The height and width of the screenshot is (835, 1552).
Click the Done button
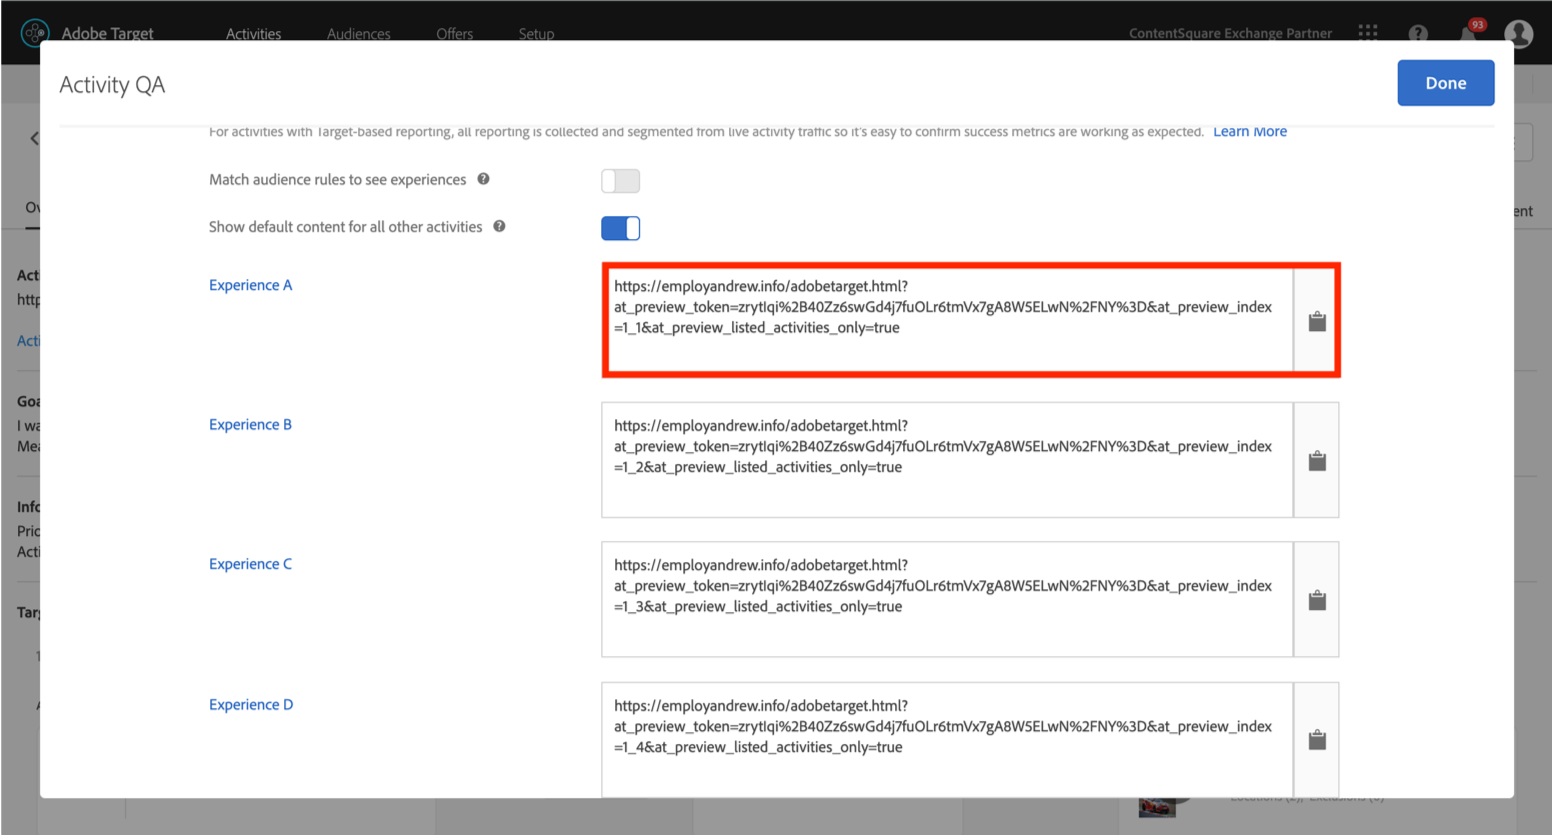(x=1445, y=83)
